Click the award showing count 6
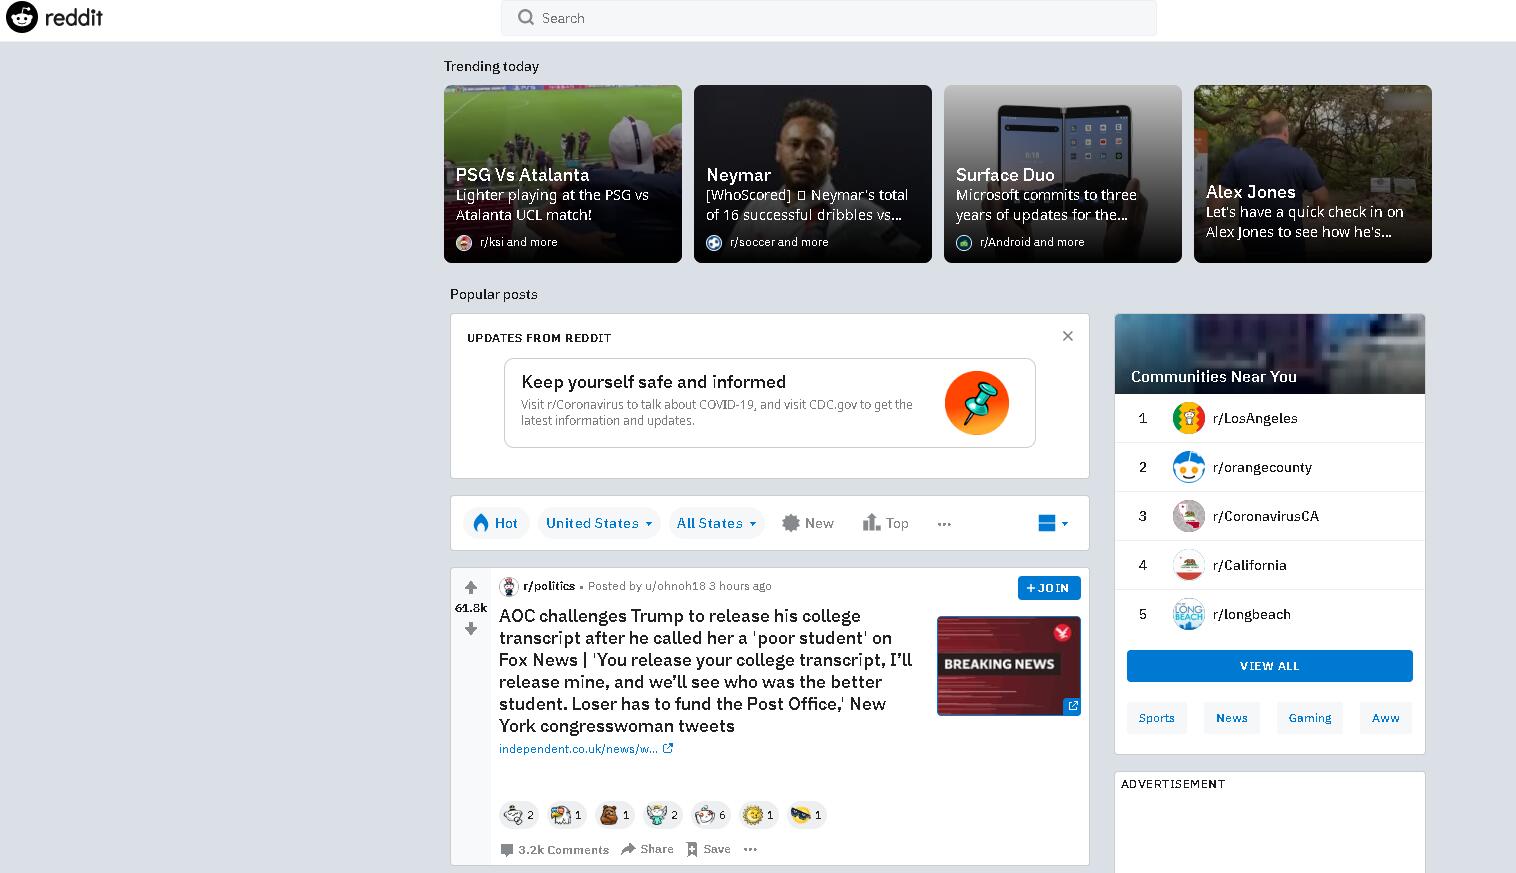Image resolution: width=1516 pixels, height=873 pixels. point(711,815)
